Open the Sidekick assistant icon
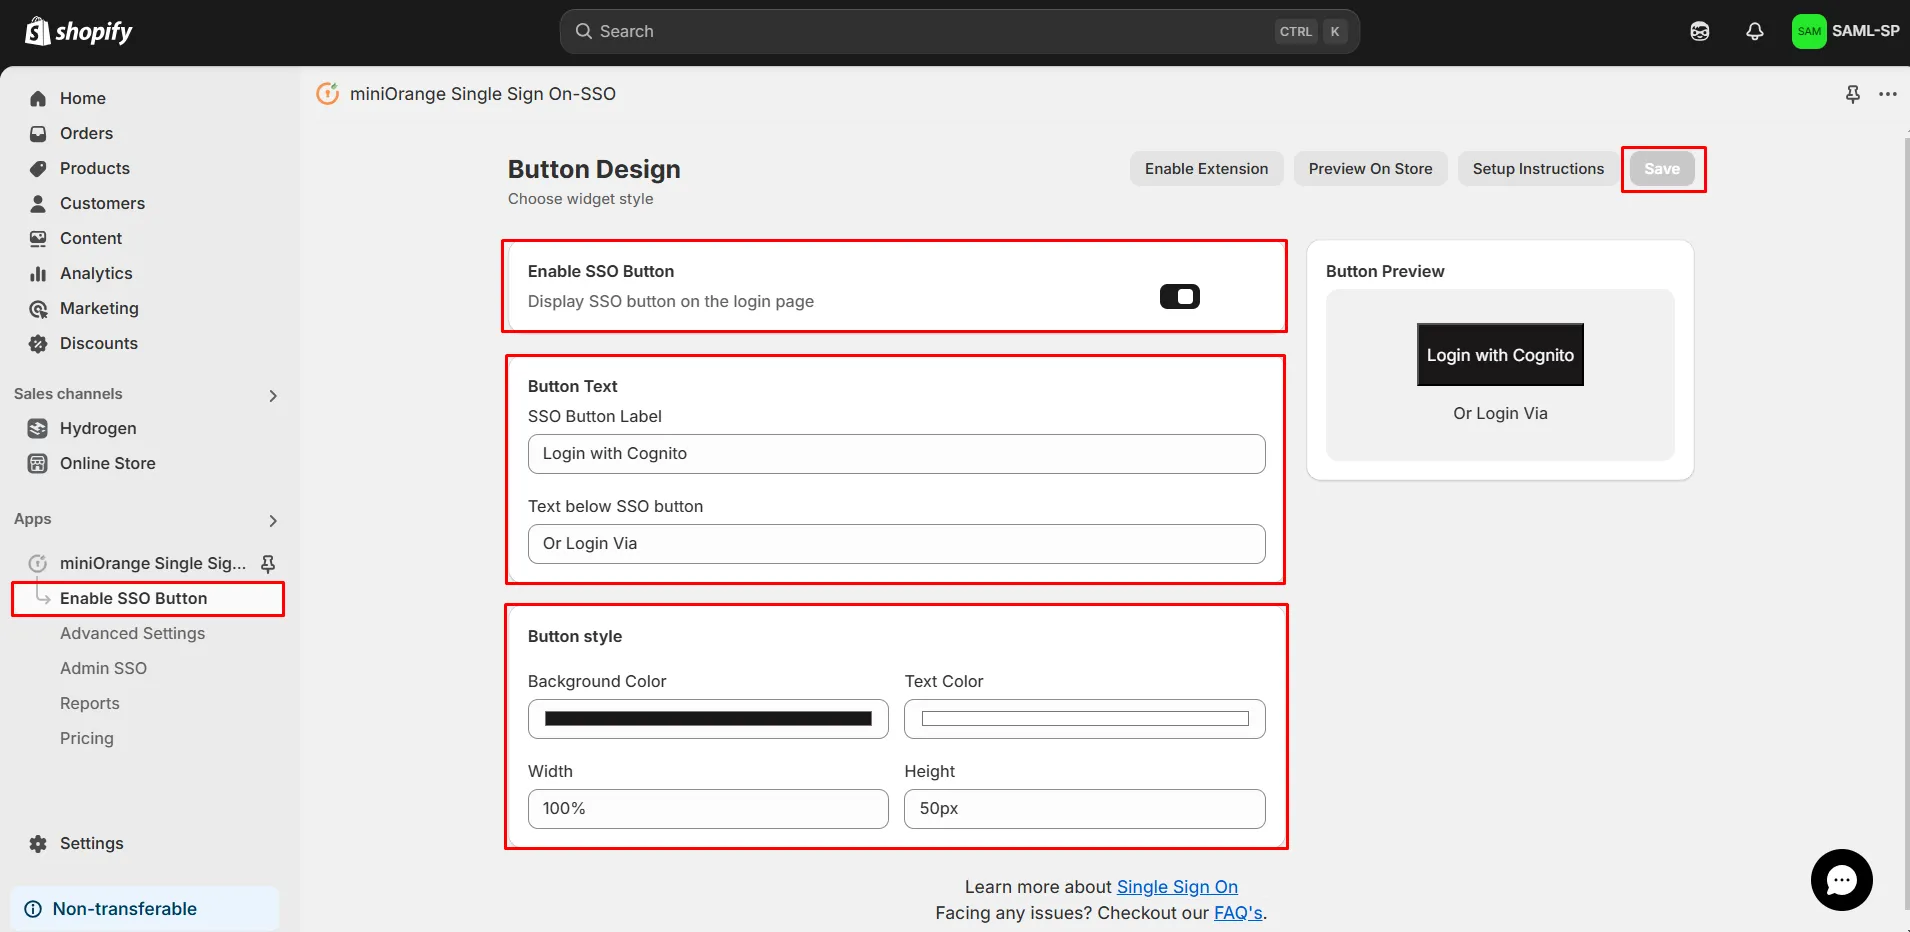This screenshot has height=932, width=1910. coord(1700,32)
